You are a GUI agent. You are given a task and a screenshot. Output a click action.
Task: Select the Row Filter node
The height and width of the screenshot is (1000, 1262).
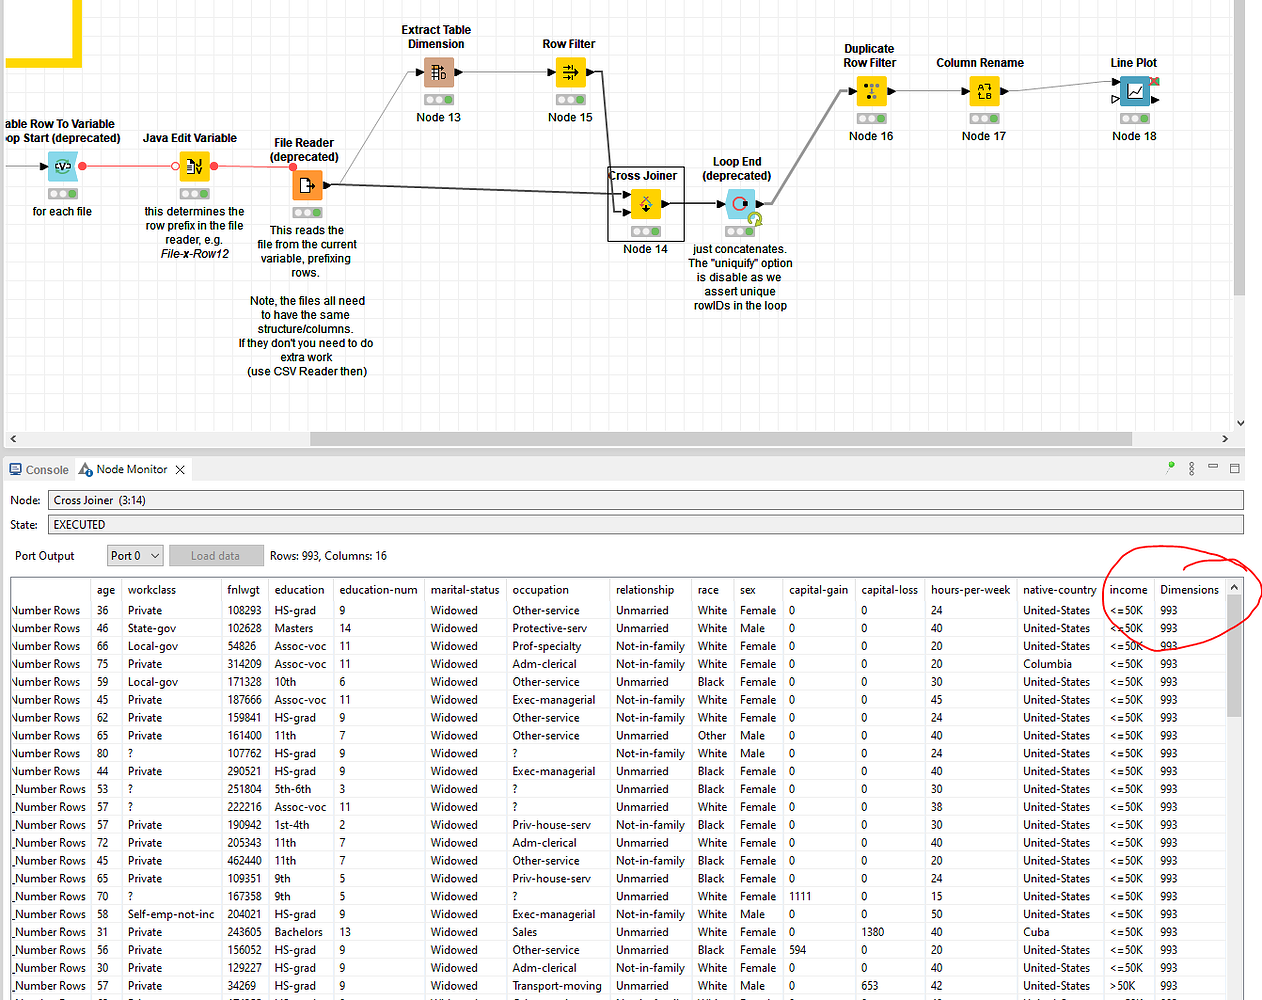pyautogui.click(x=570, y=72)
